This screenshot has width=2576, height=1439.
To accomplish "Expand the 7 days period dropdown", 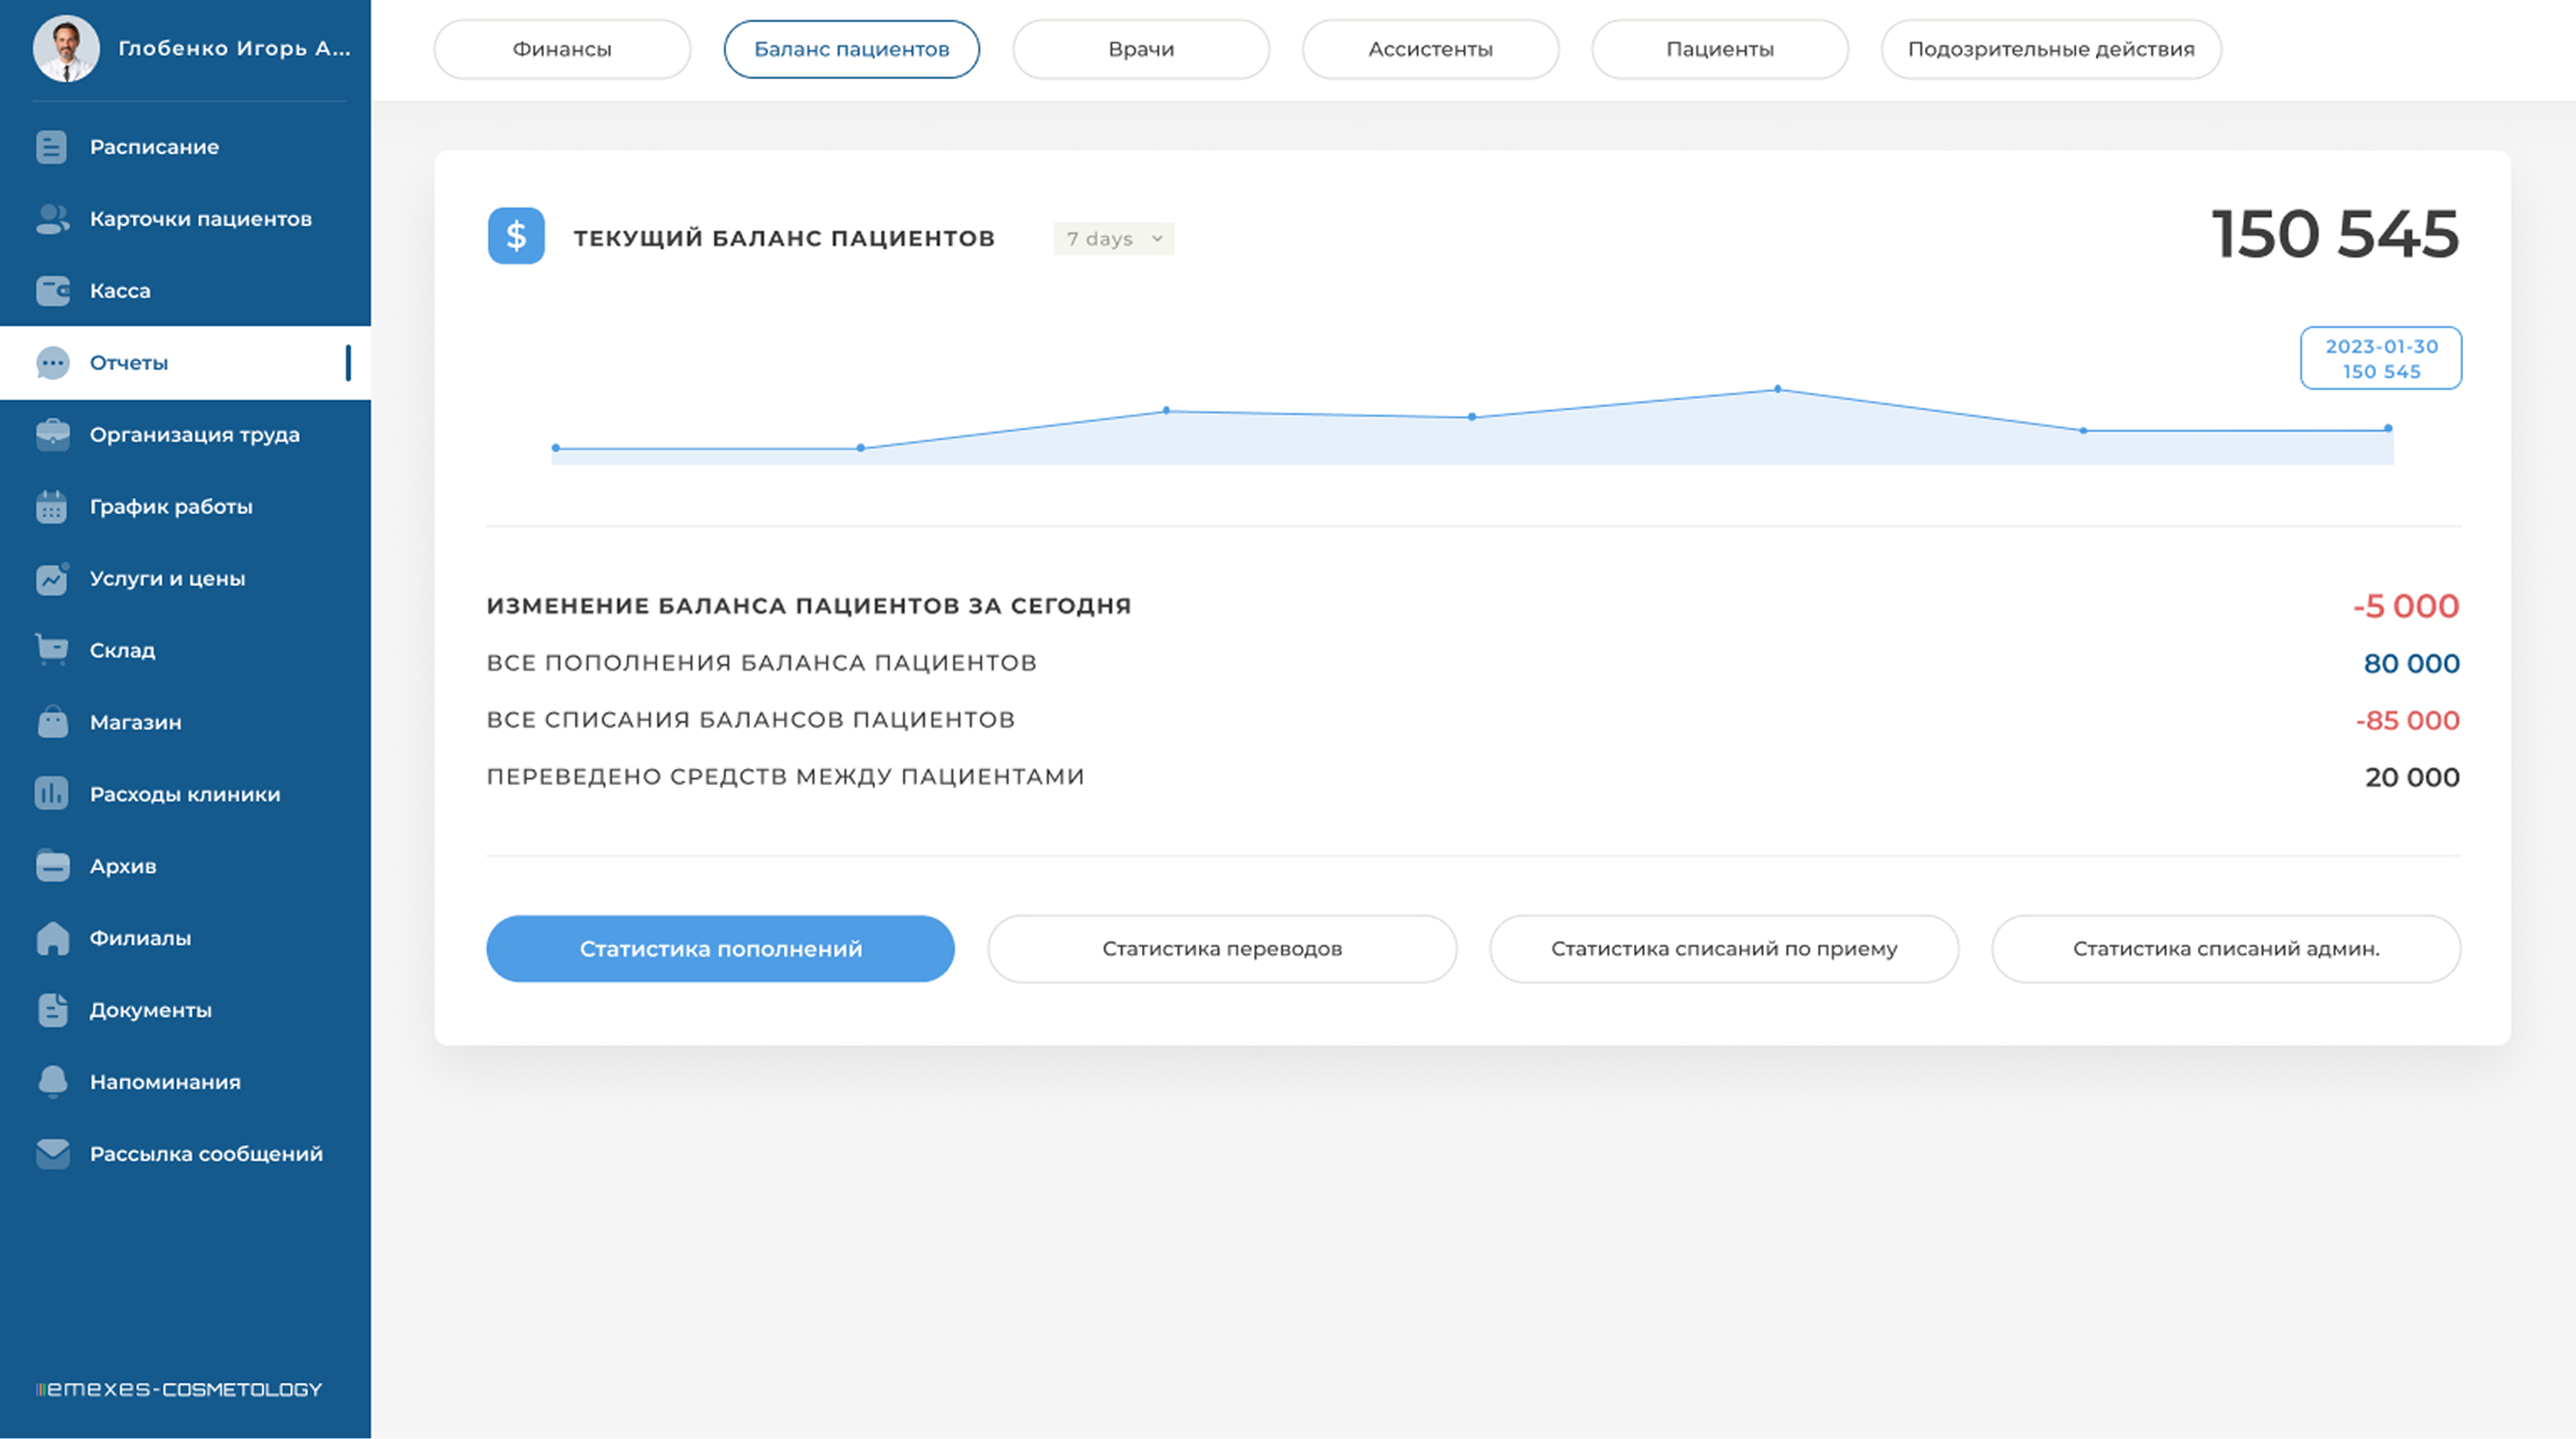I will coord(1113,239).
